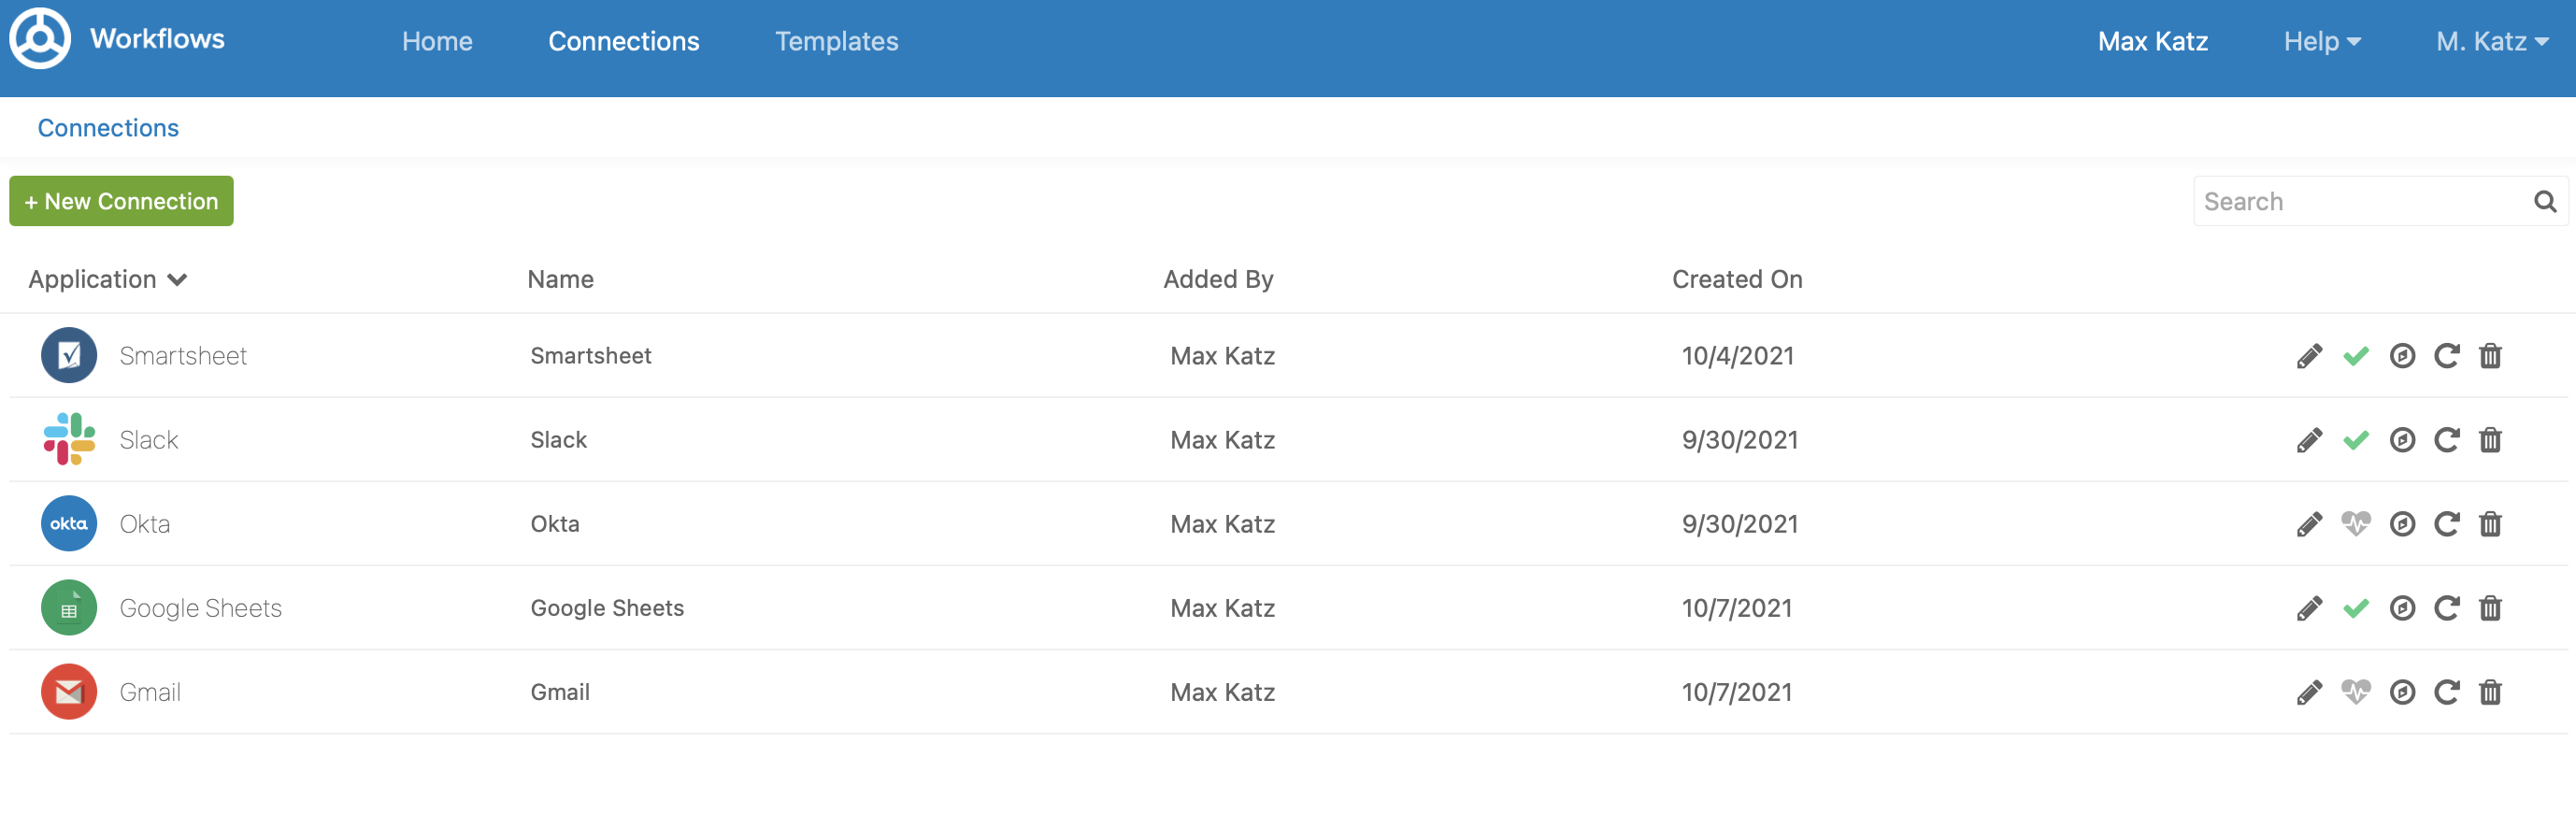Click the edit pencil for Google Sheets
Screen dimensions: 2576x828
[2308, 608]
